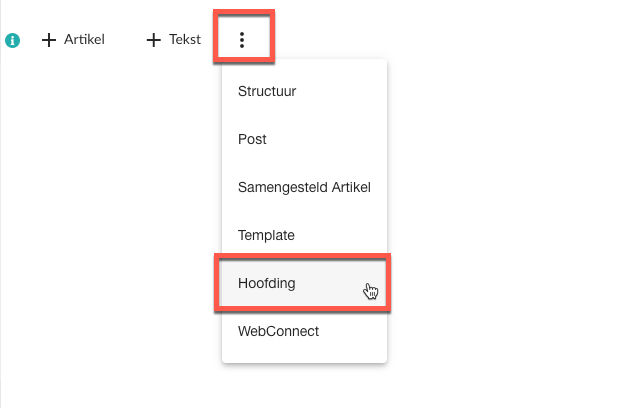Click the teal information icon
Image resolution: width=640 pixels, height=408 pixels.
[x=12, y=40]
